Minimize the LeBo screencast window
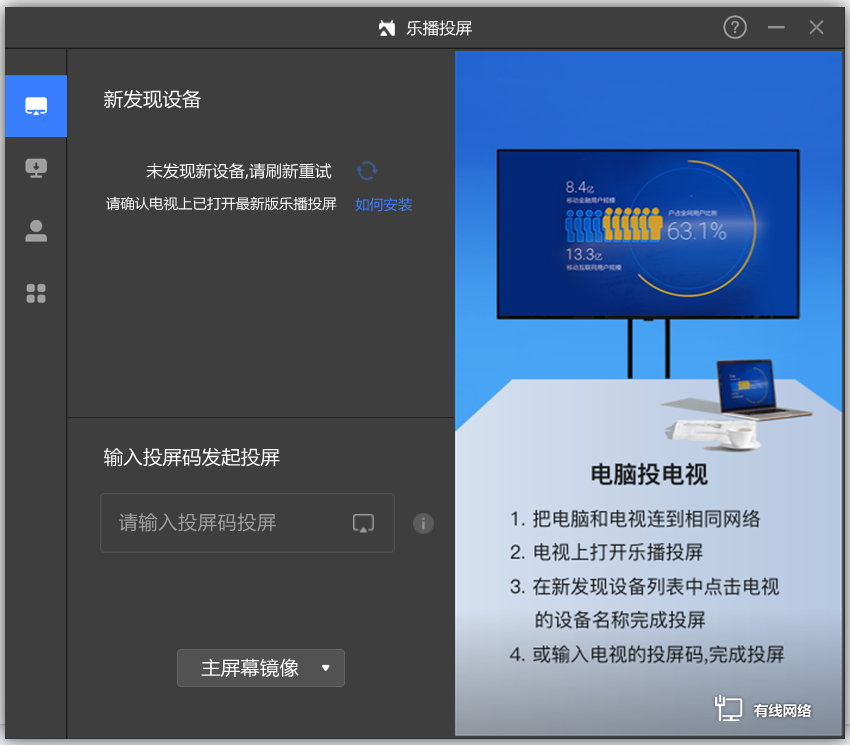This screenshot has width=850, height=745. point(776,27)
